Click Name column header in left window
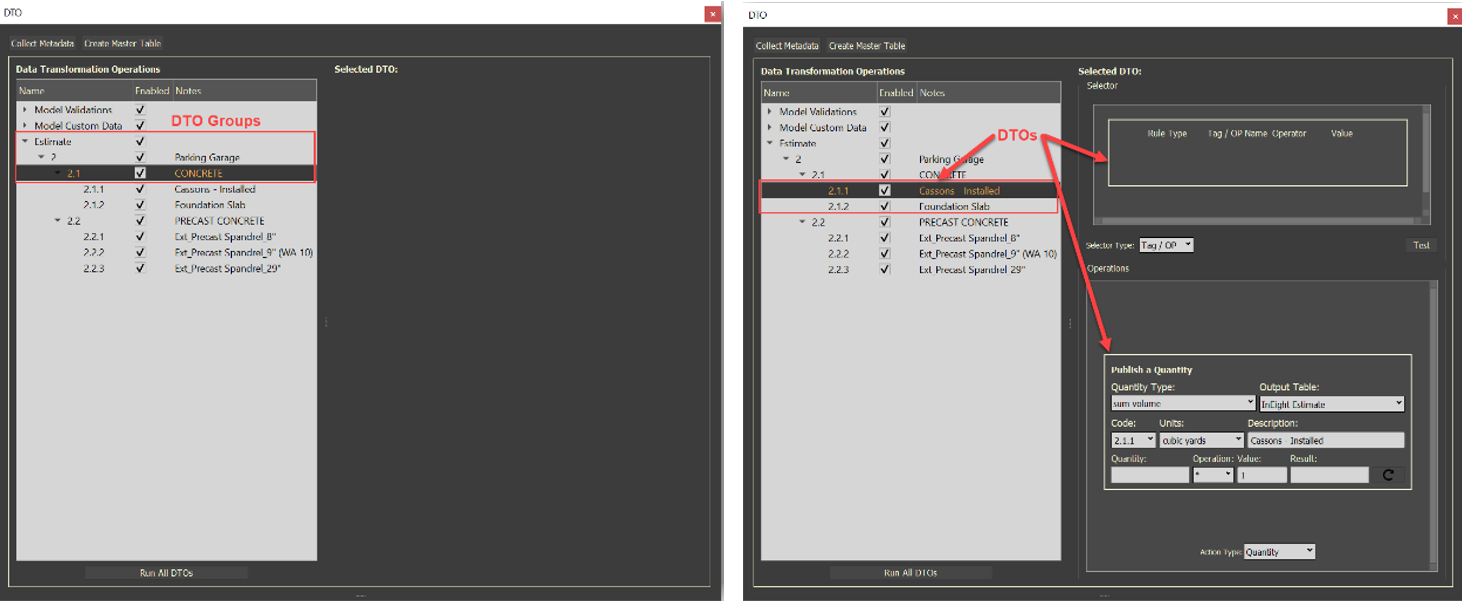1462x602 pixels. click(75, 91)
